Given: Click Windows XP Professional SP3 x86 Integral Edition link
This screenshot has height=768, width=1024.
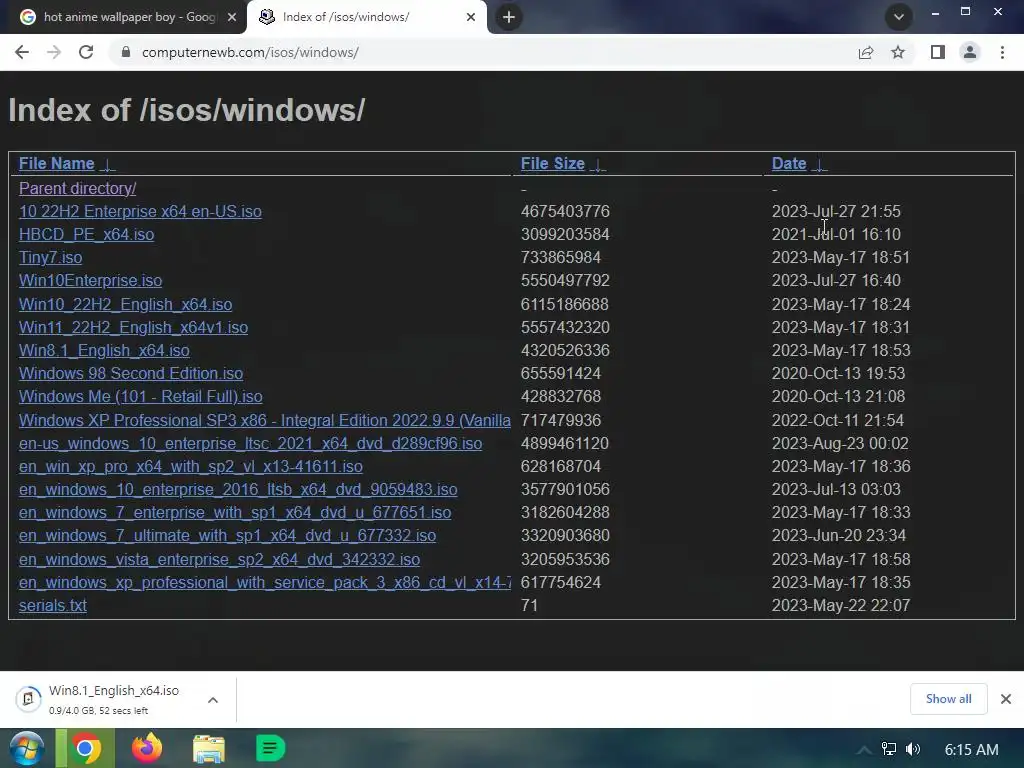Looking at the screenshot, I should point(264,420).
